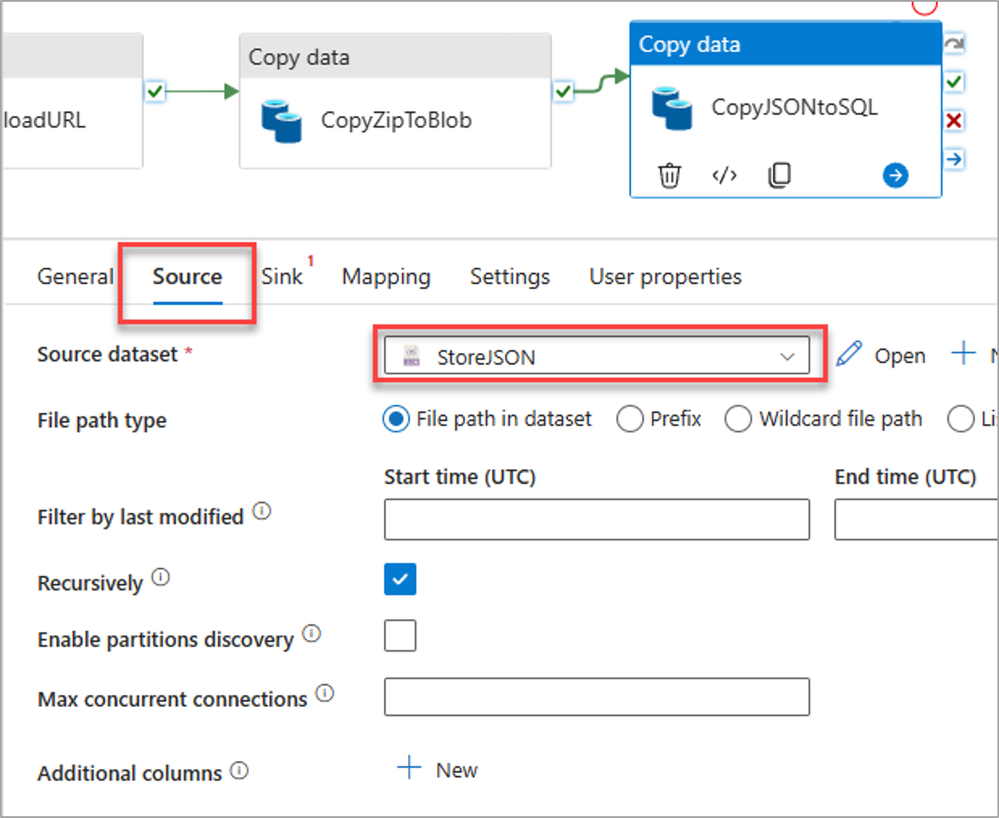Click the blue arrow on CopyJSONtoSQL activity
The width and height of the screenshot is (999, 818).
tap(895, 176)
